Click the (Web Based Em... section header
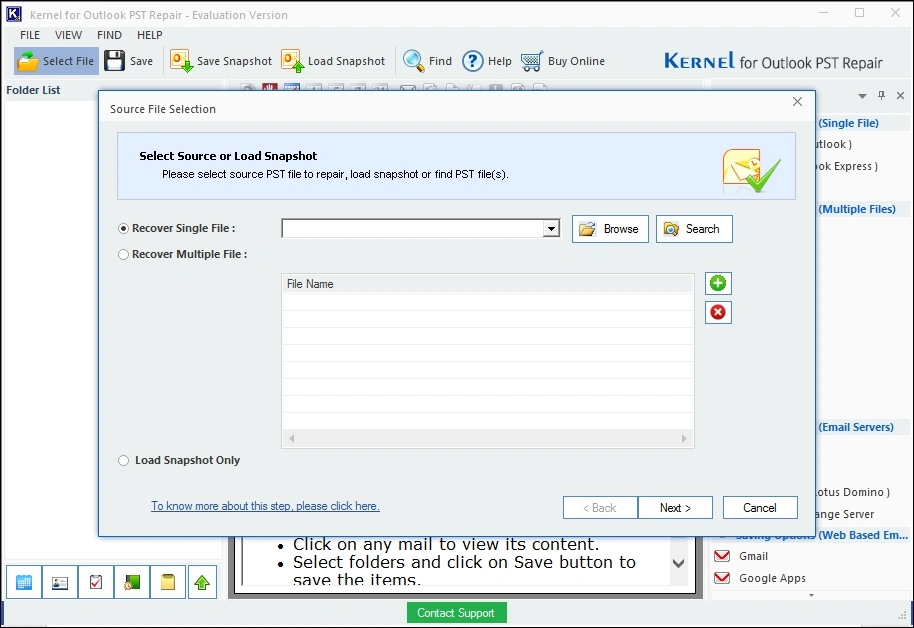 863,535
